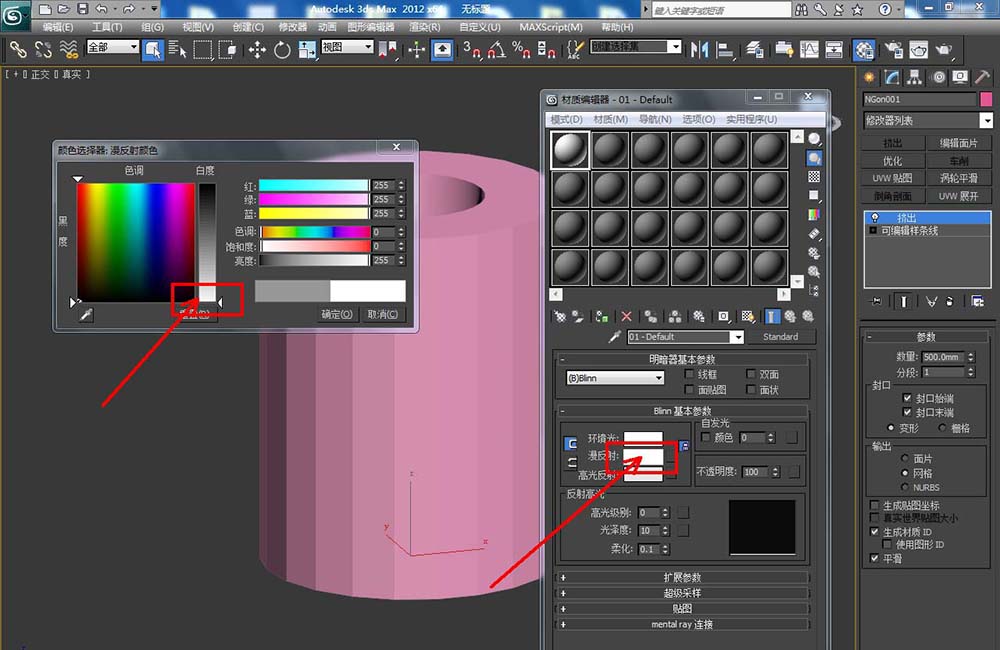Enable the 面状 faceted checkbox
The height and width of the screenshot is (650, 1000).
(751, 389)
